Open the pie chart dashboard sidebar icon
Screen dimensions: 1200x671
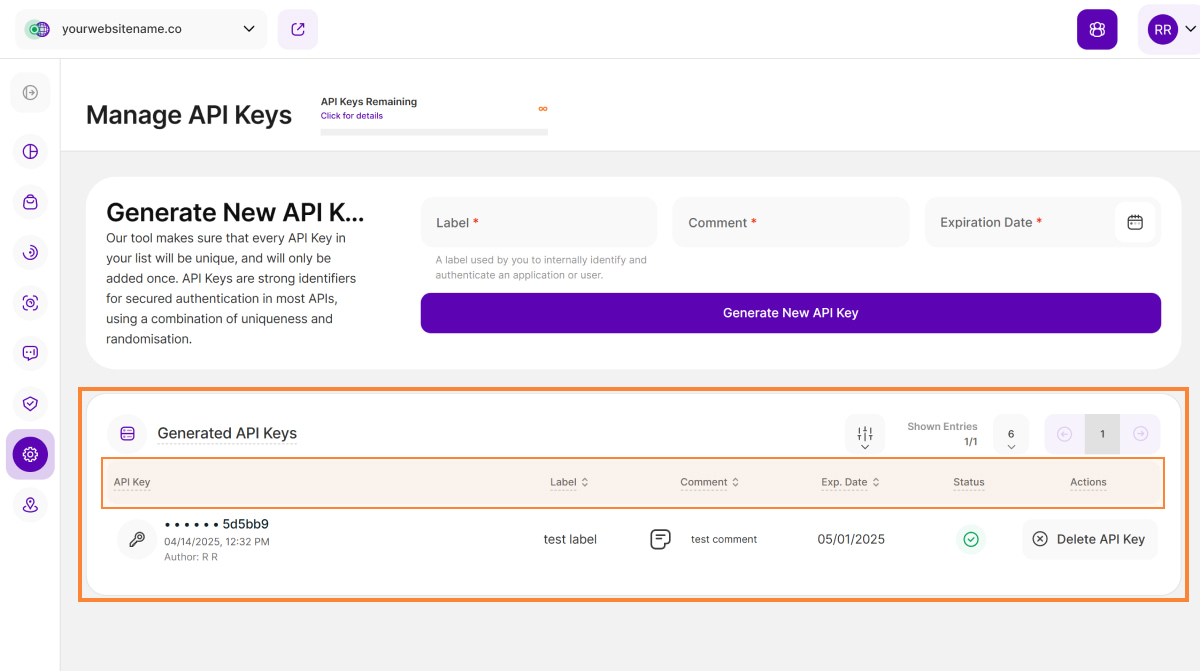30,152
